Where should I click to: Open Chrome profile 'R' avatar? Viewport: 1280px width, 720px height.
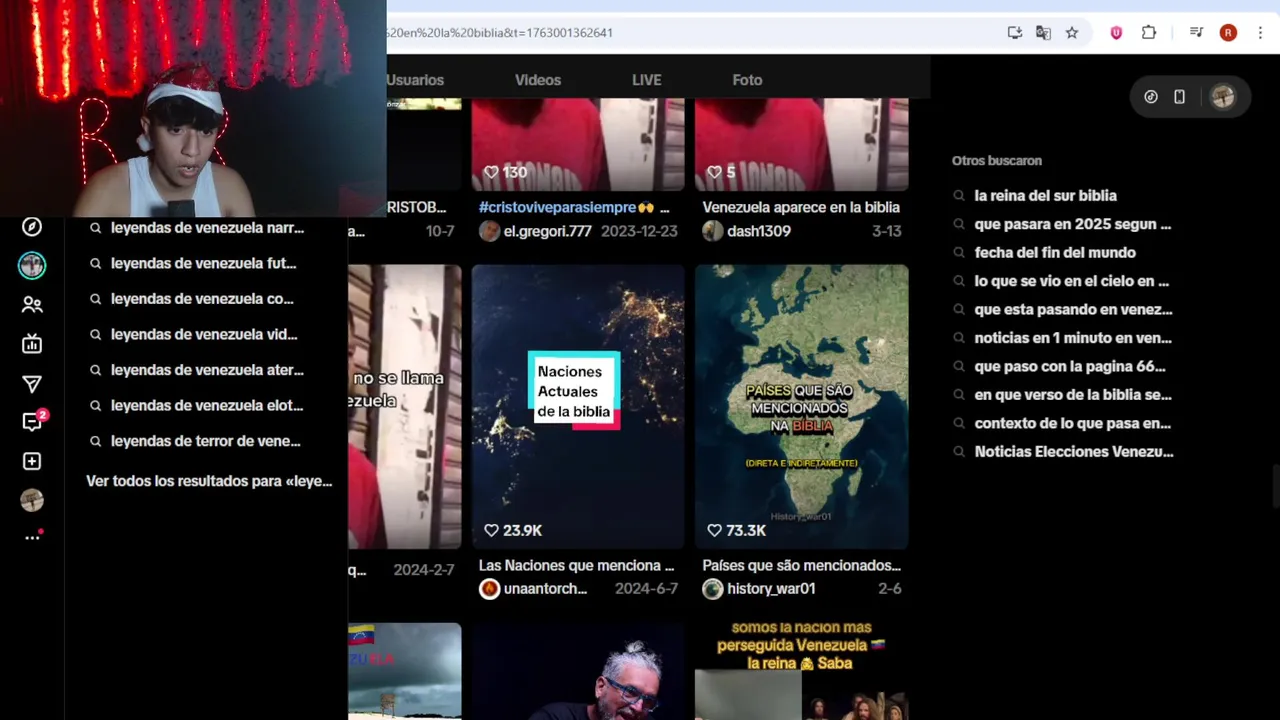pyautogui.click(x=1228, y=33)
